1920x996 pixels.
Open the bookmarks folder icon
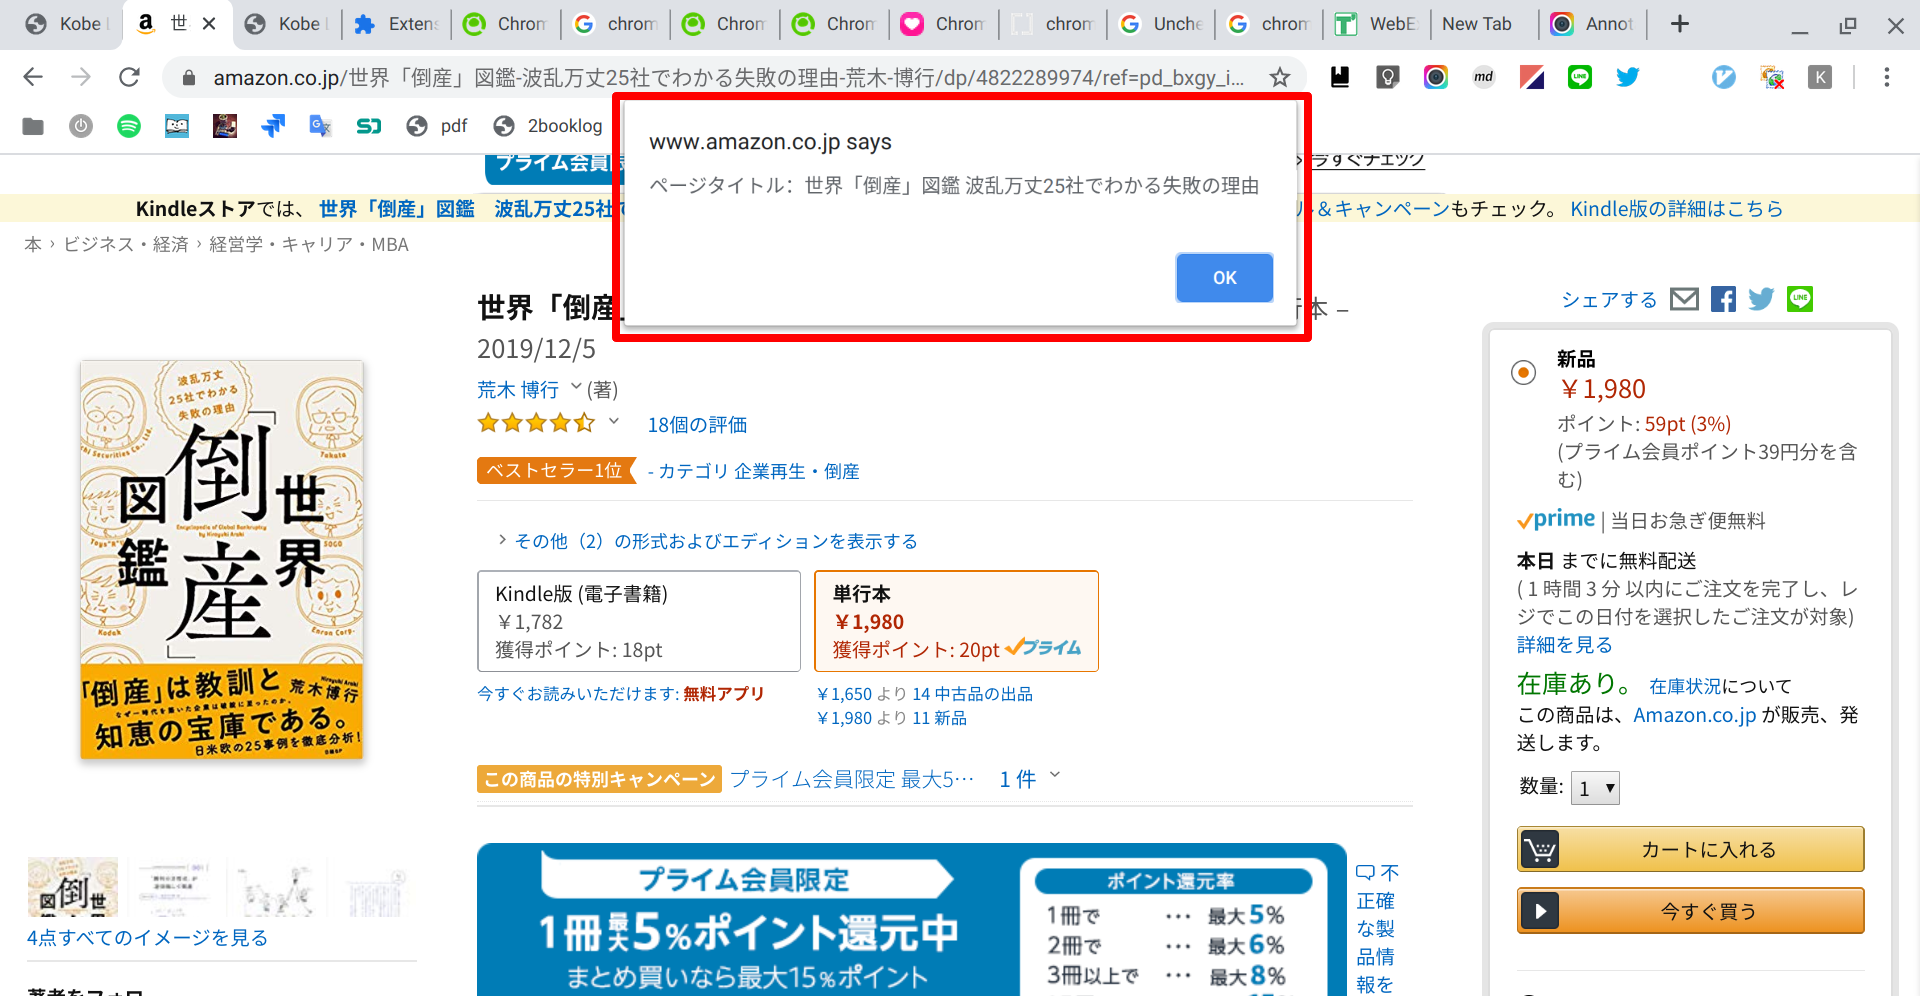point(33,126)
